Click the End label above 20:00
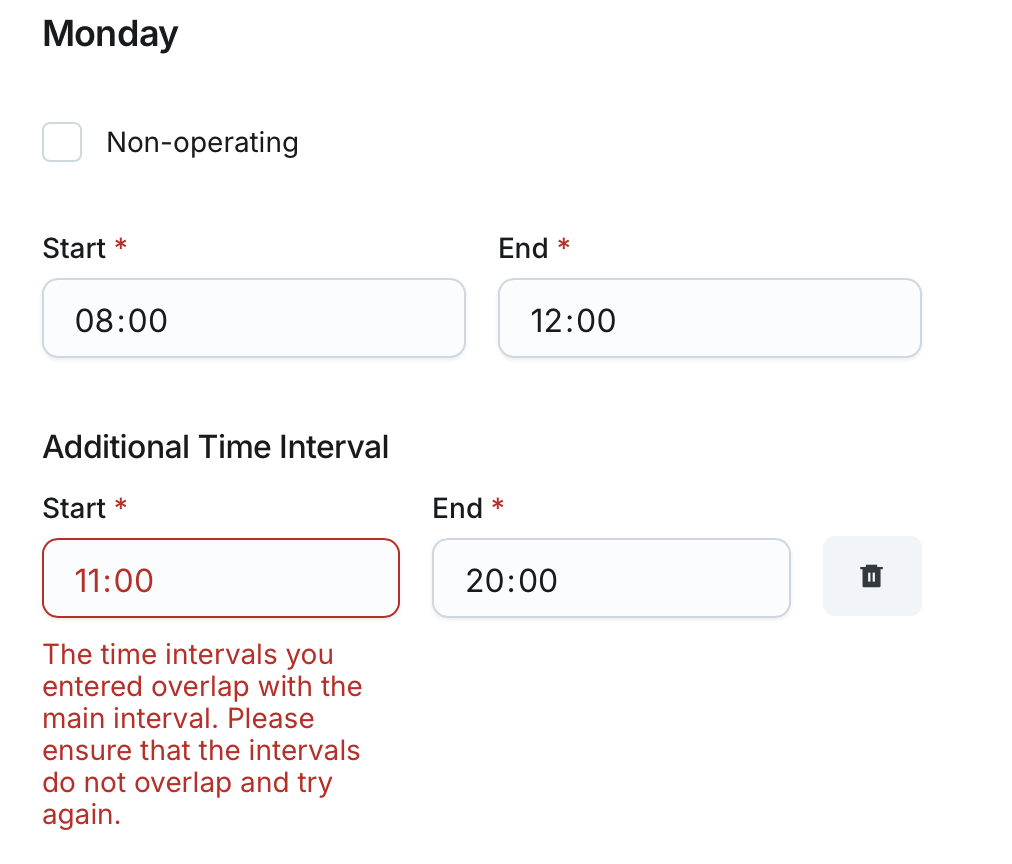 457,508
